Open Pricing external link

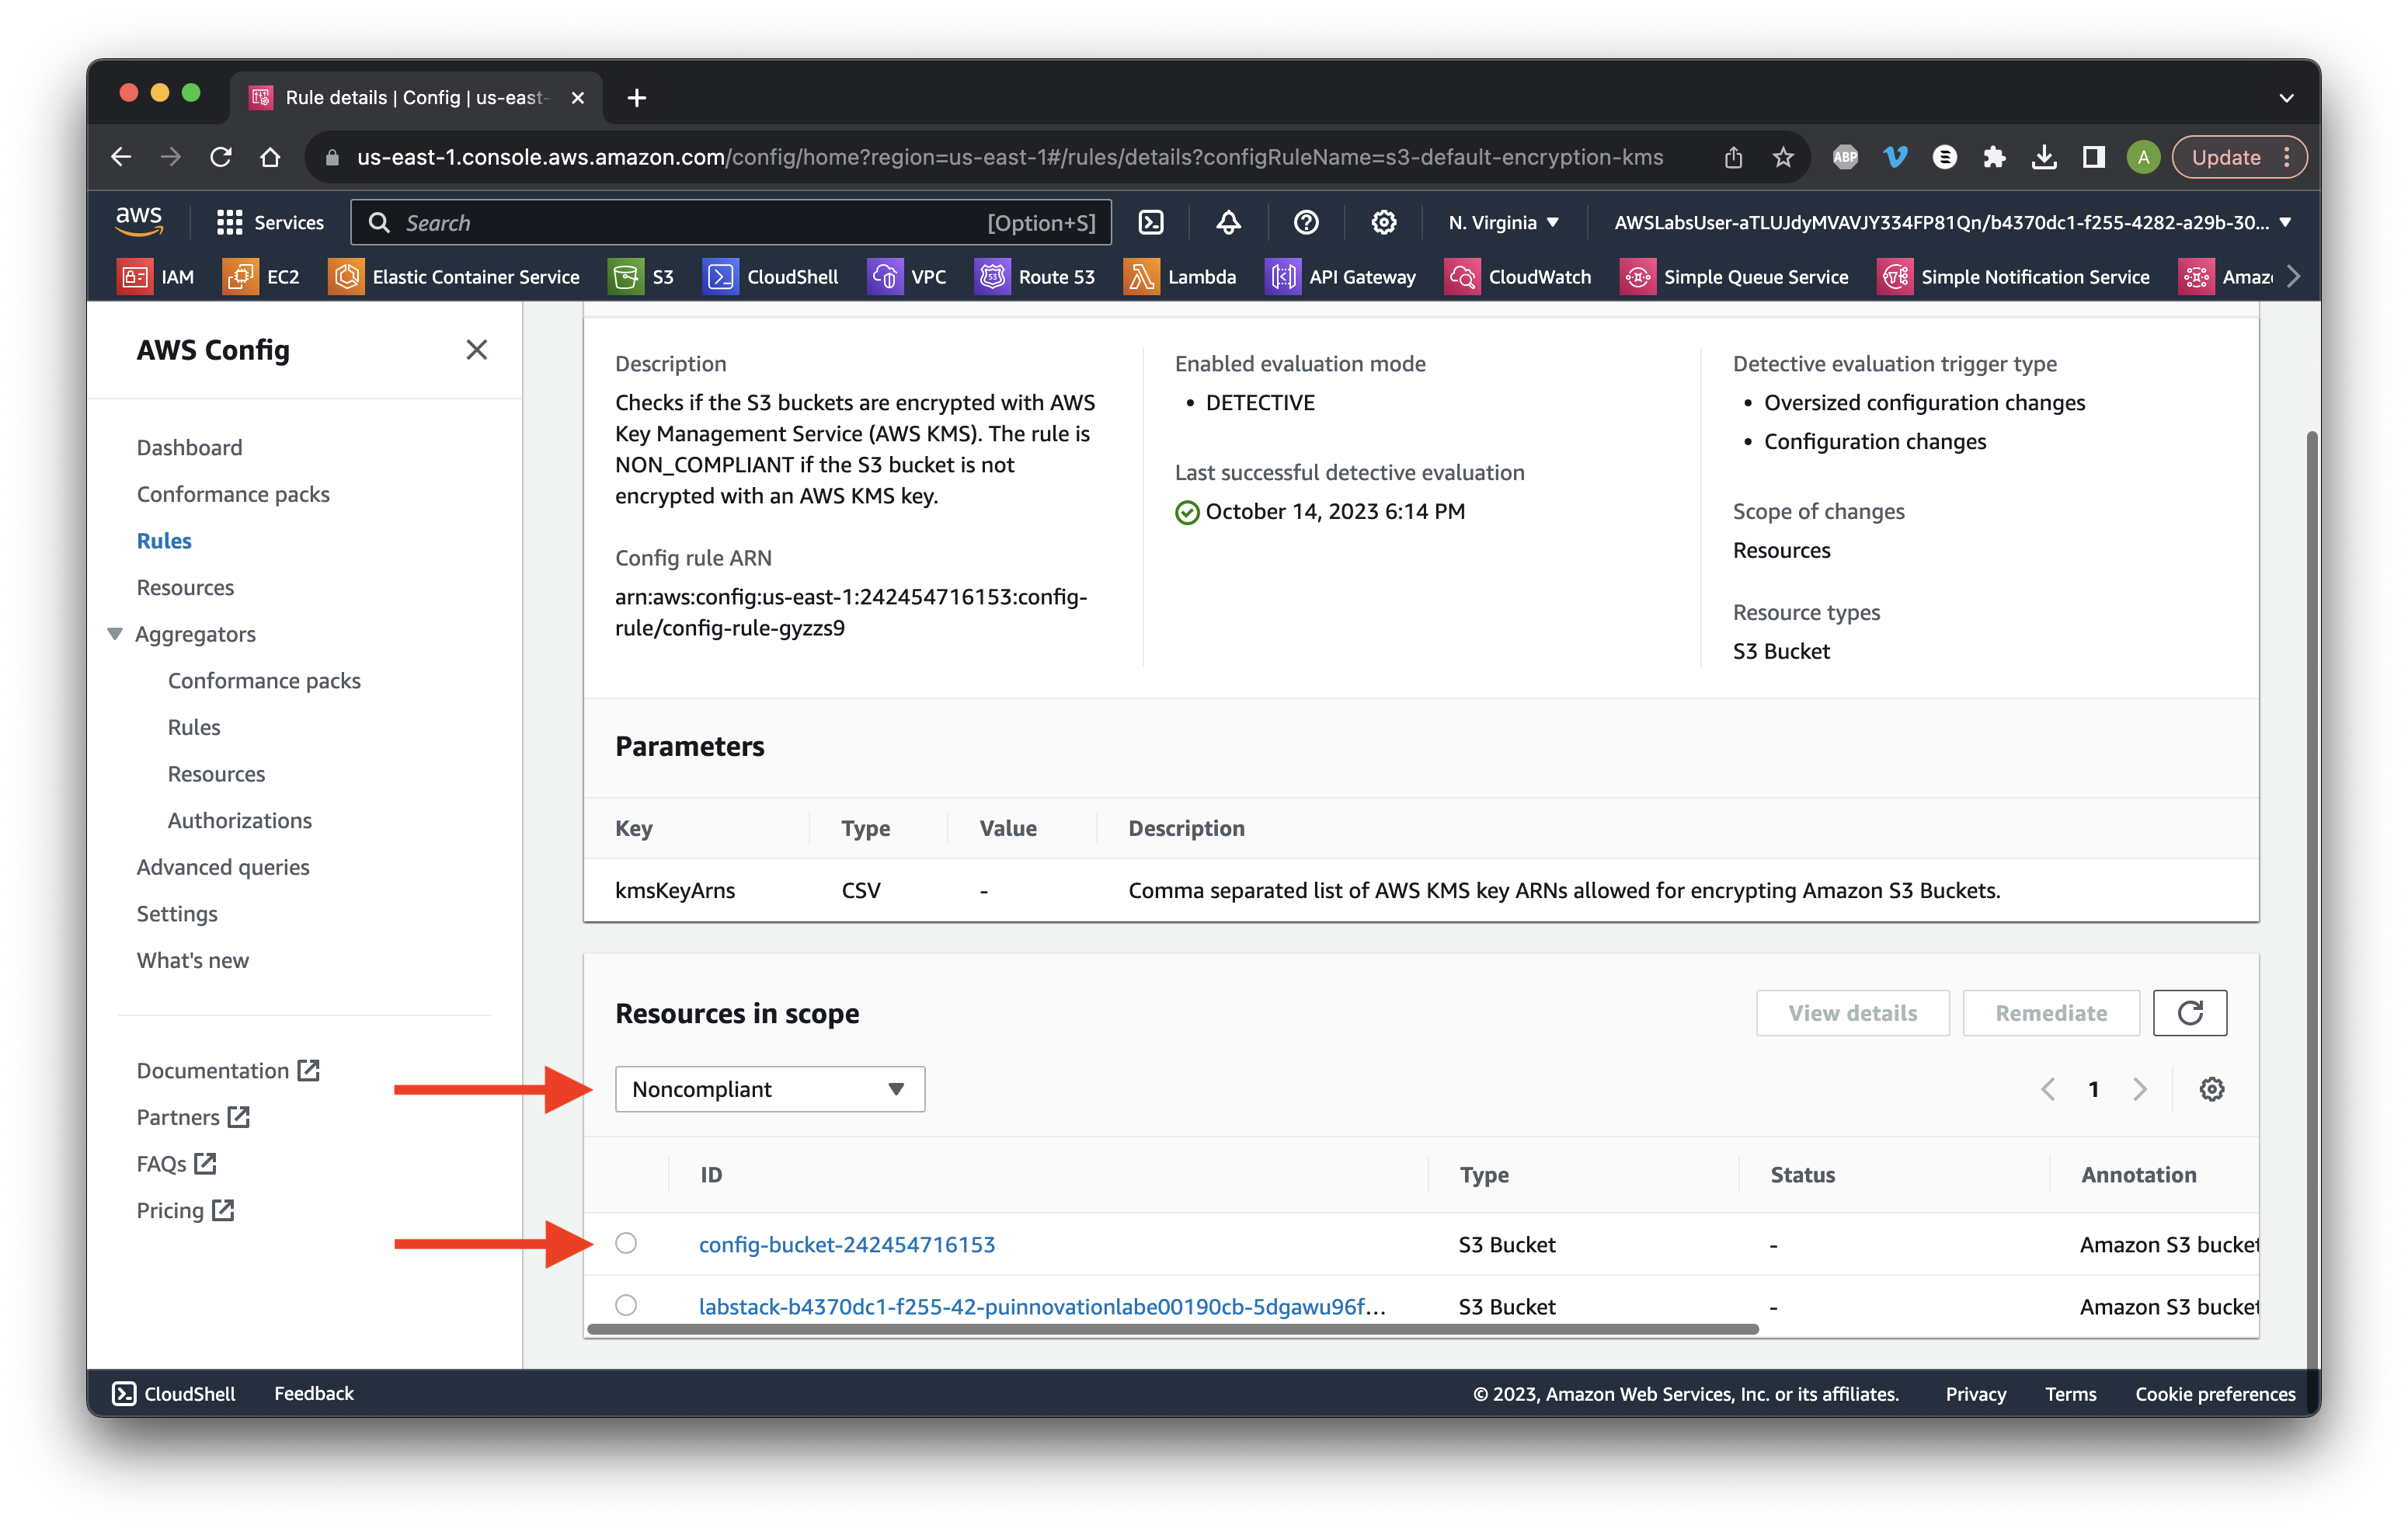point(185,1210)
